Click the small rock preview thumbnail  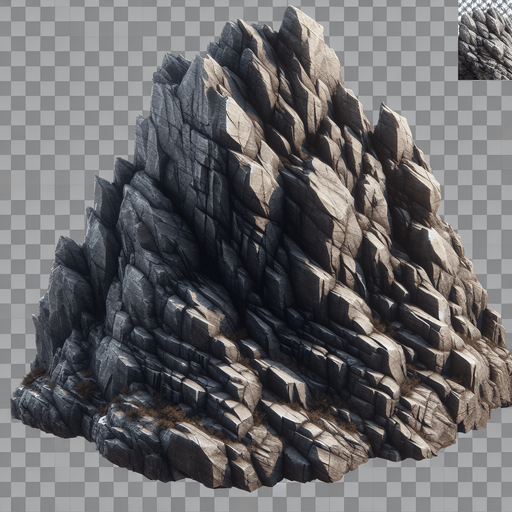[x=485, y=40]
